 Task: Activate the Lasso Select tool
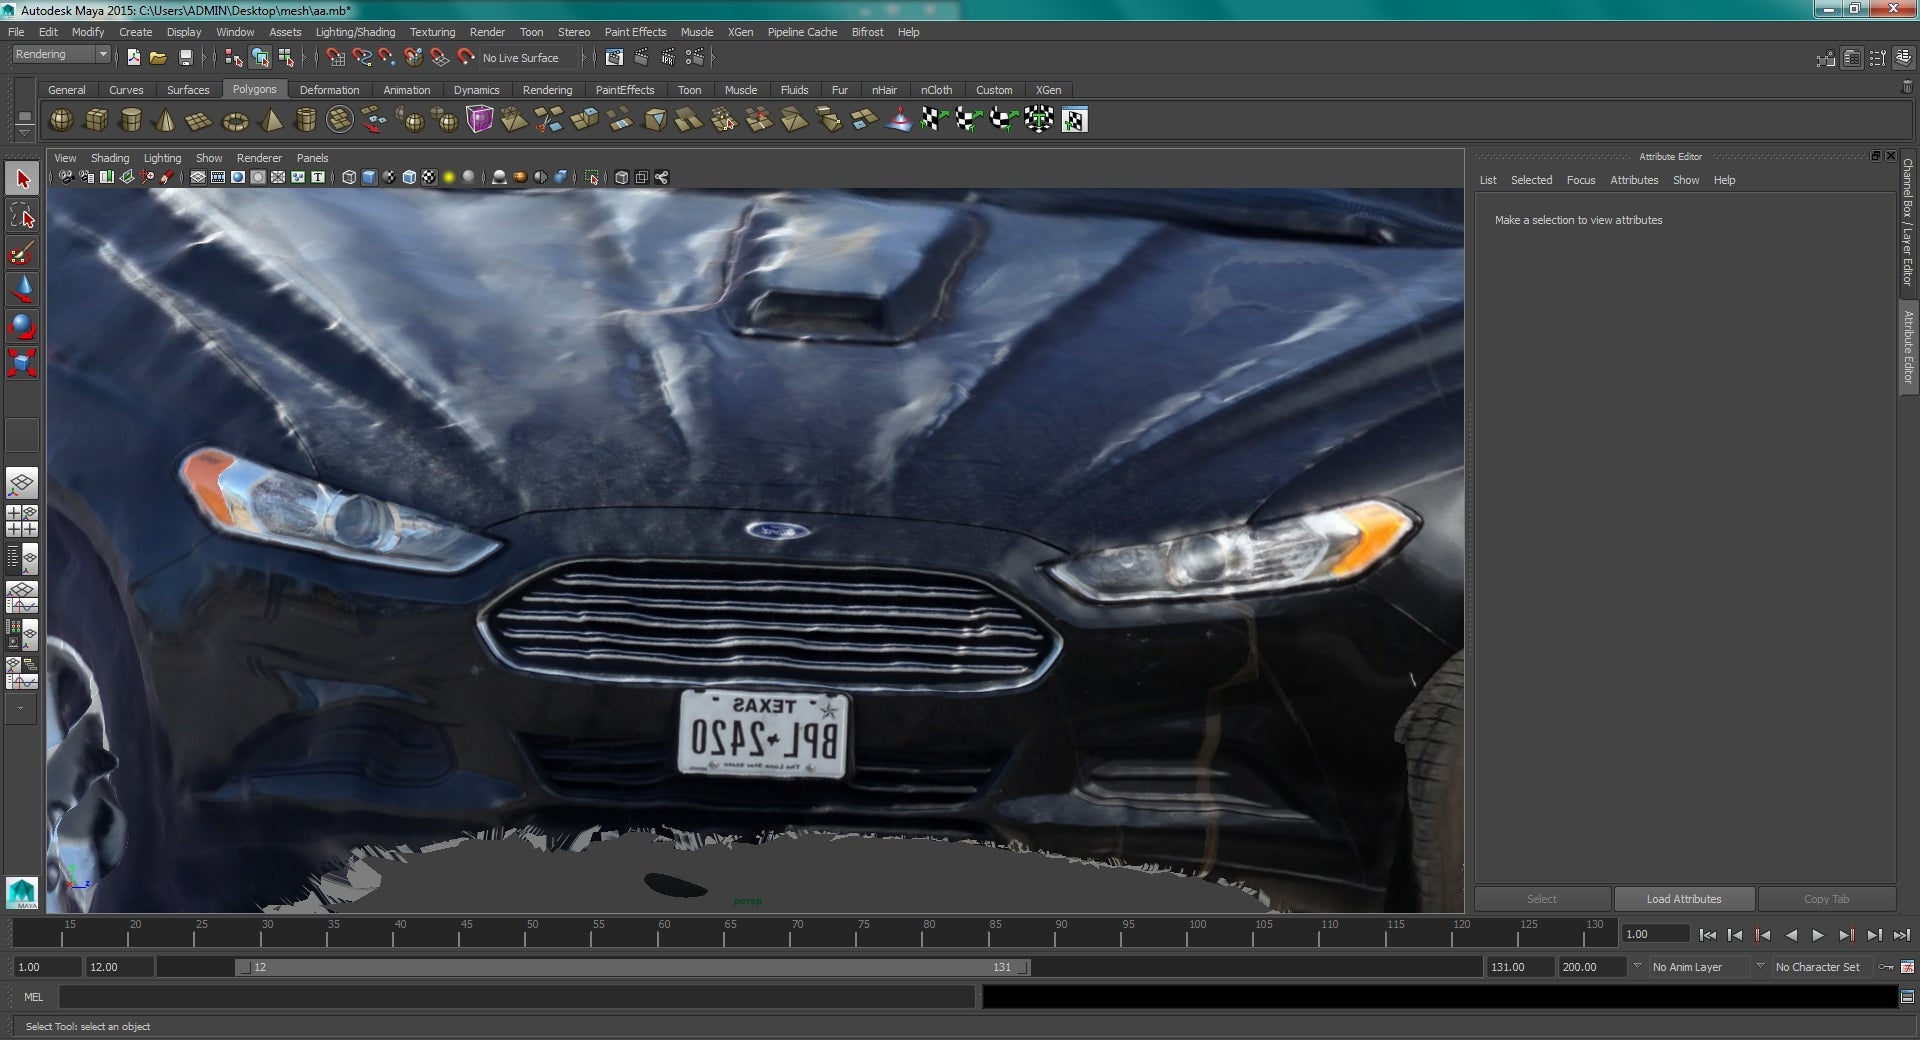click(x=22, y=216)
